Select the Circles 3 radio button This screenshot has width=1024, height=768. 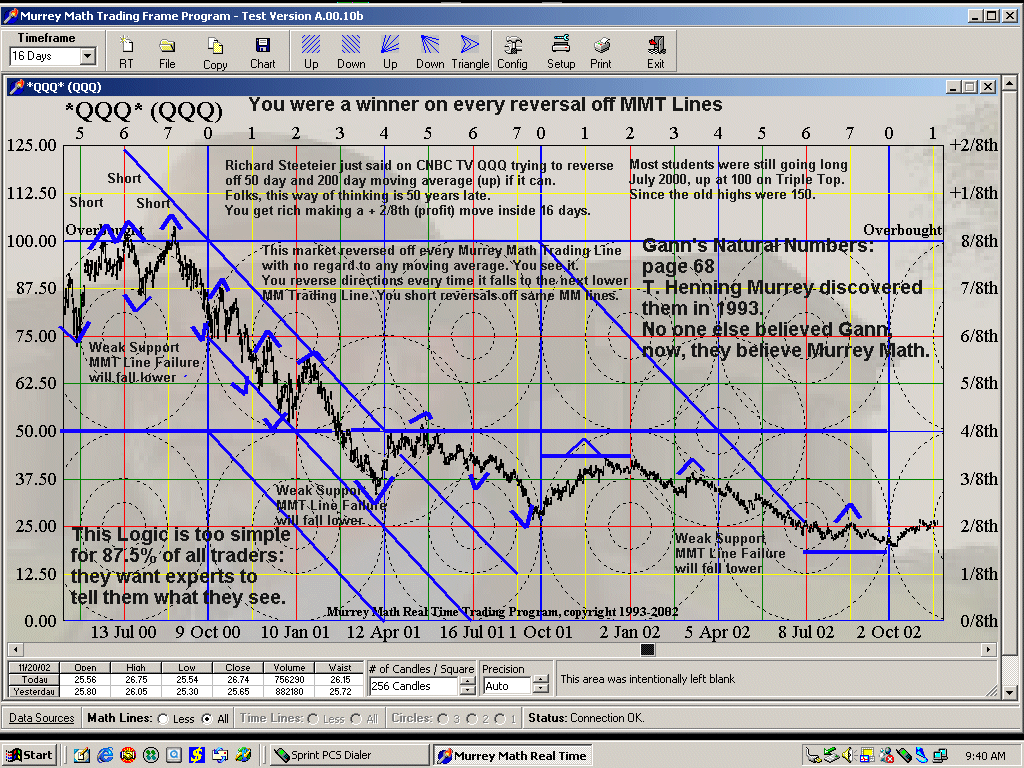tap(443, 718)
